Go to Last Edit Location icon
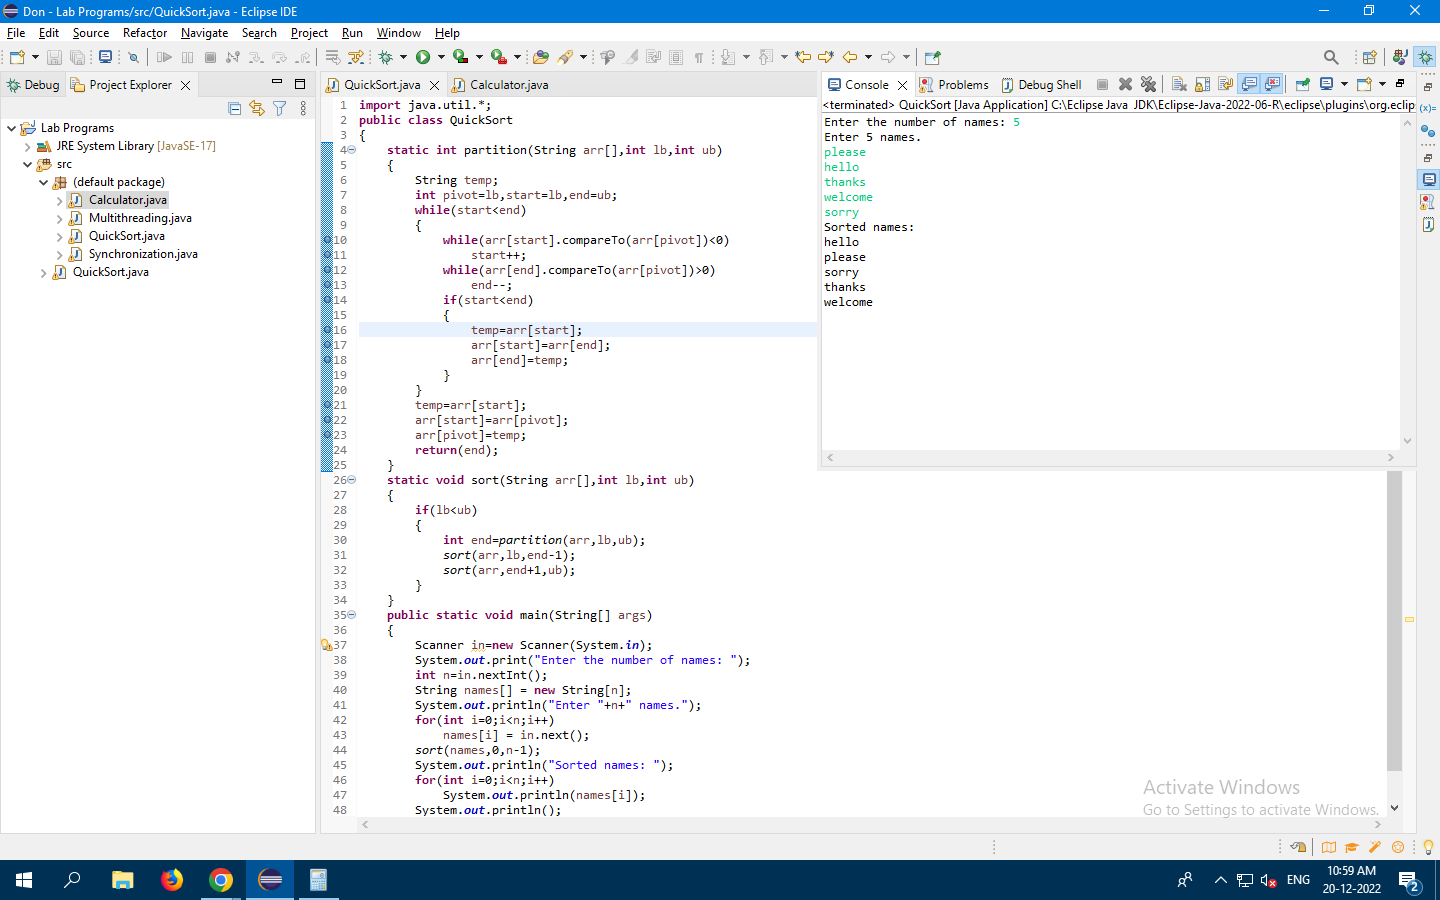 click(x=803, y=57)
